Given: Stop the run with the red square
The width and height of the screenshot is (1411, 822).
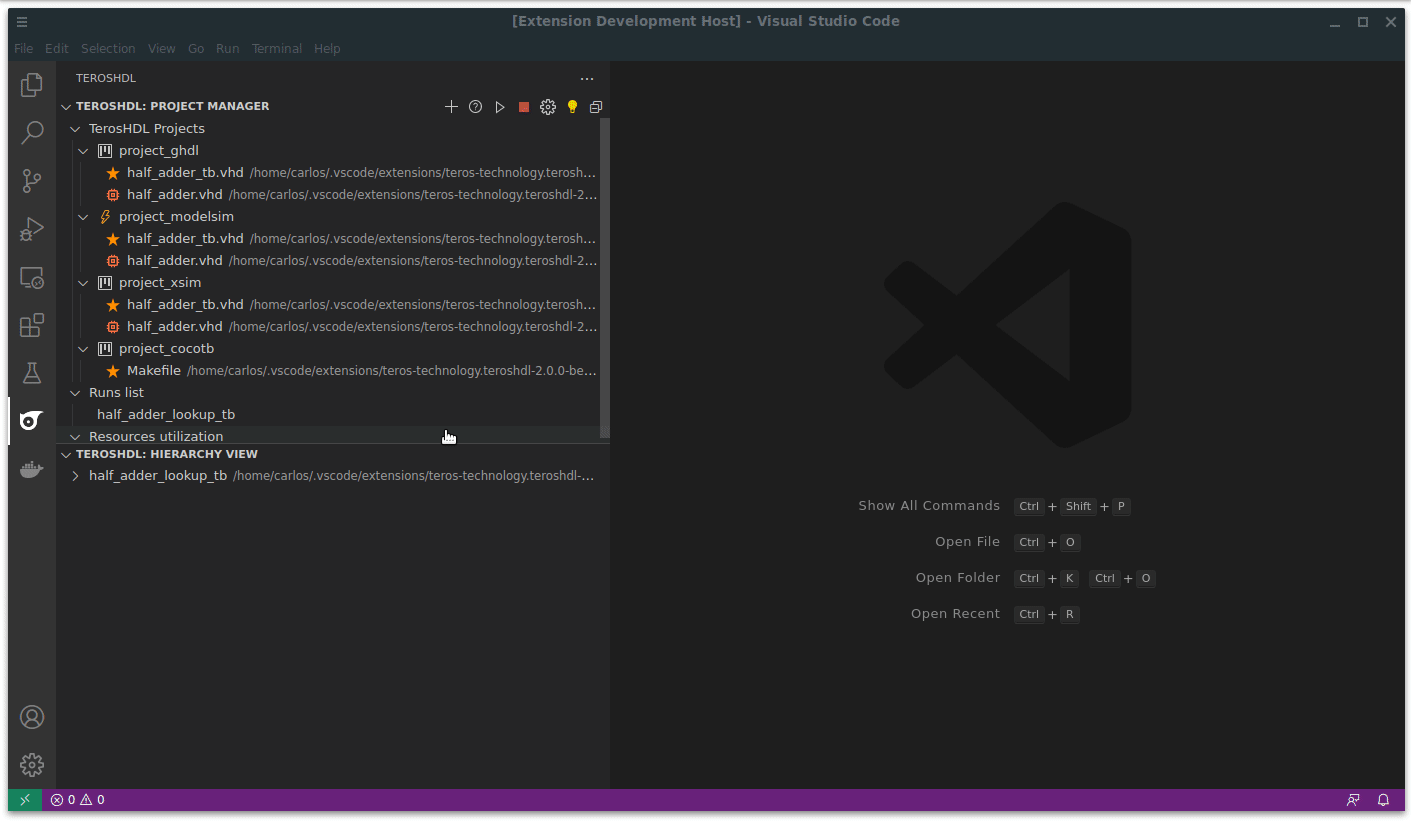Looking at the screenshot, I should coord(524,107).
